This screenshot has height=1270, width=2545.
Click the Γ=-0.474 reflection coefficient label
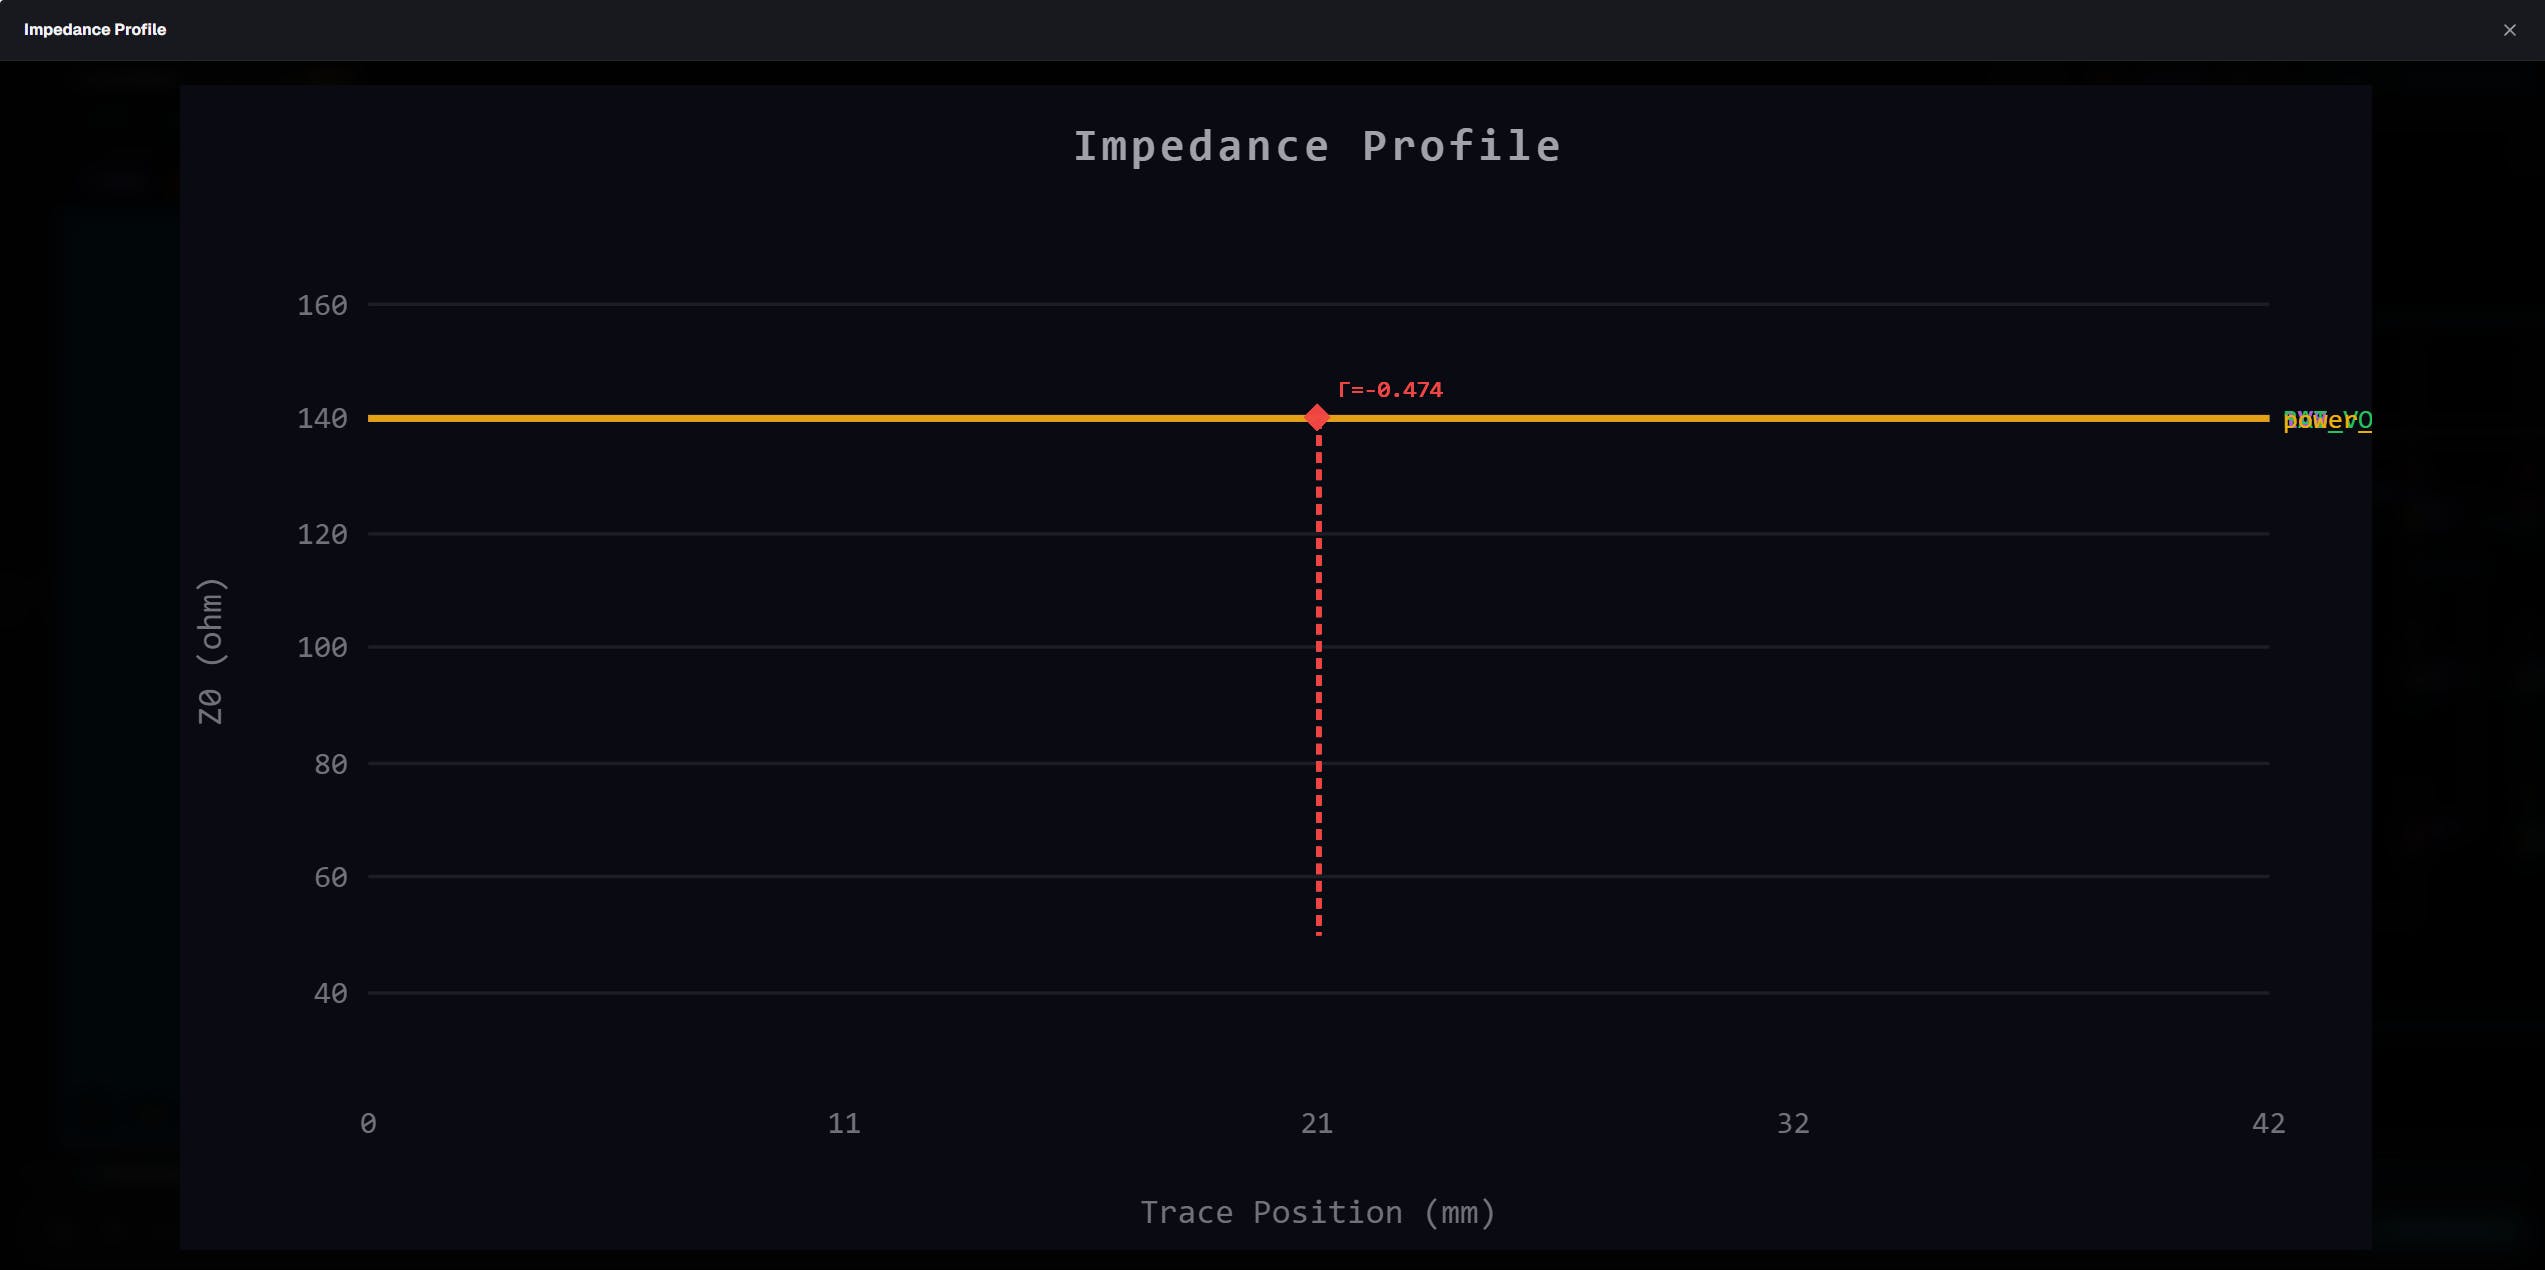point(1390,390)
